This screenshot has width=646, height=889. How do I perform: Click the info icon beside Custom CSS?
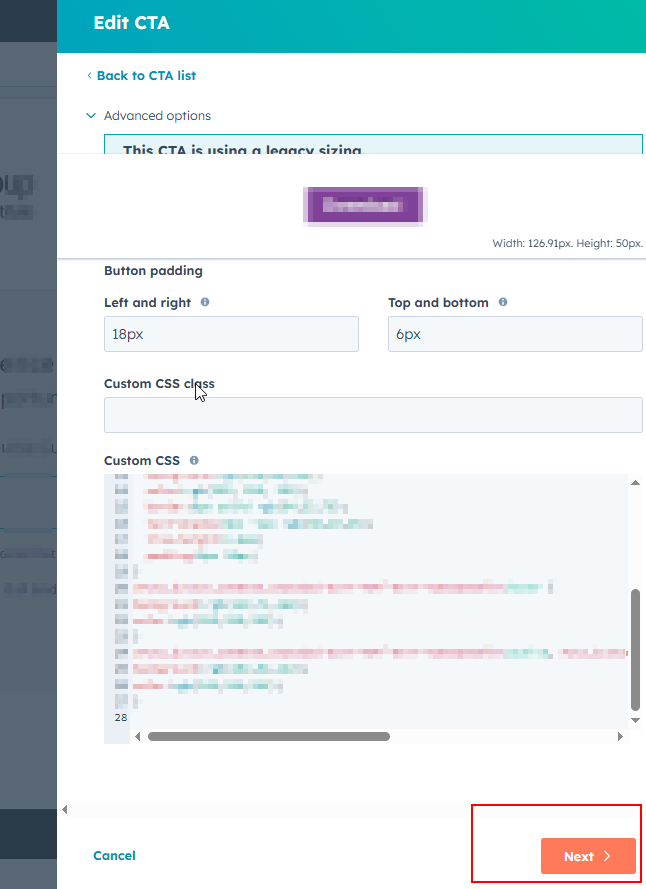point(193,461)
